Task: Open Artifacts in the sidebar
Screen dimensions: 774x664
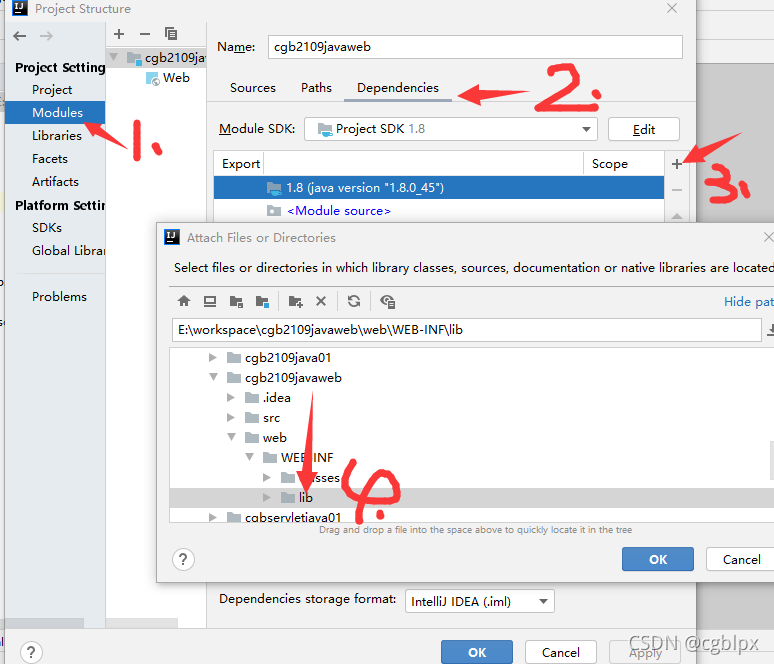Action: tap(55, 182)
